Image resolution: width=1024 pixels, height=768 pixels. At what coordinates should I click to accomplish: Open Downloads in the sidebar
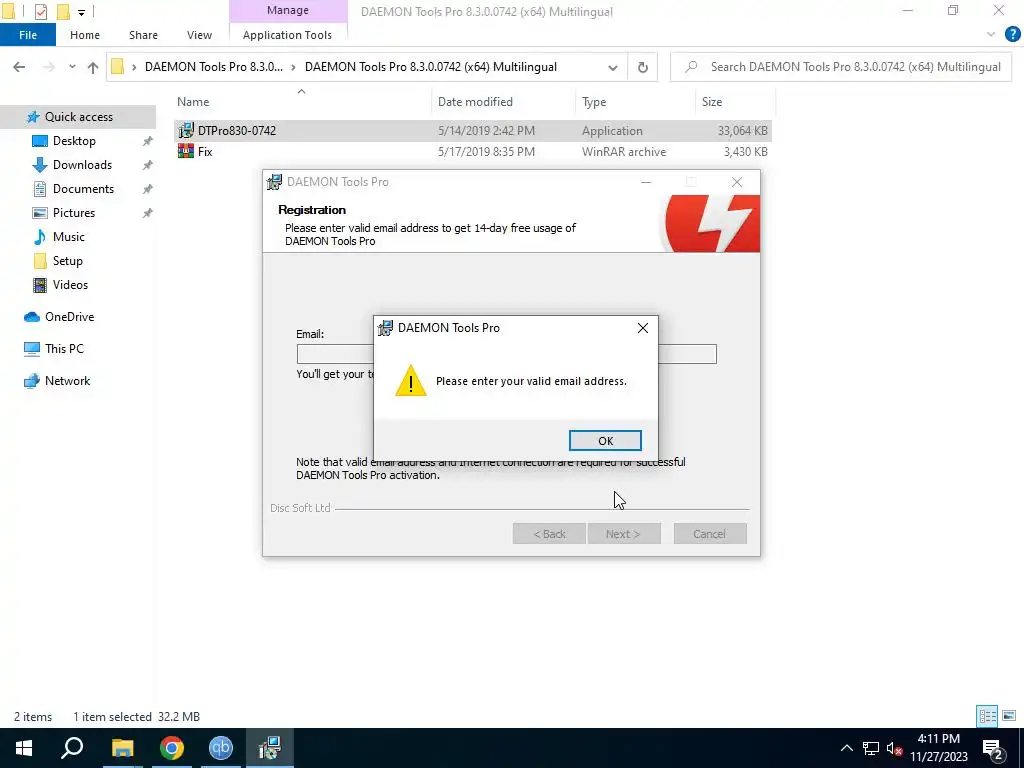pyautogui.click(x=82, y=165)
